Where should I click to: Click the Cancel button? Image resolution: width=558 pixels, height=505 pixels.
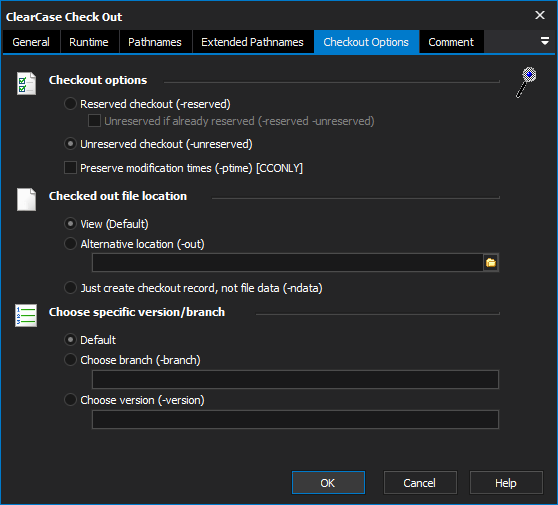[420, 483]
